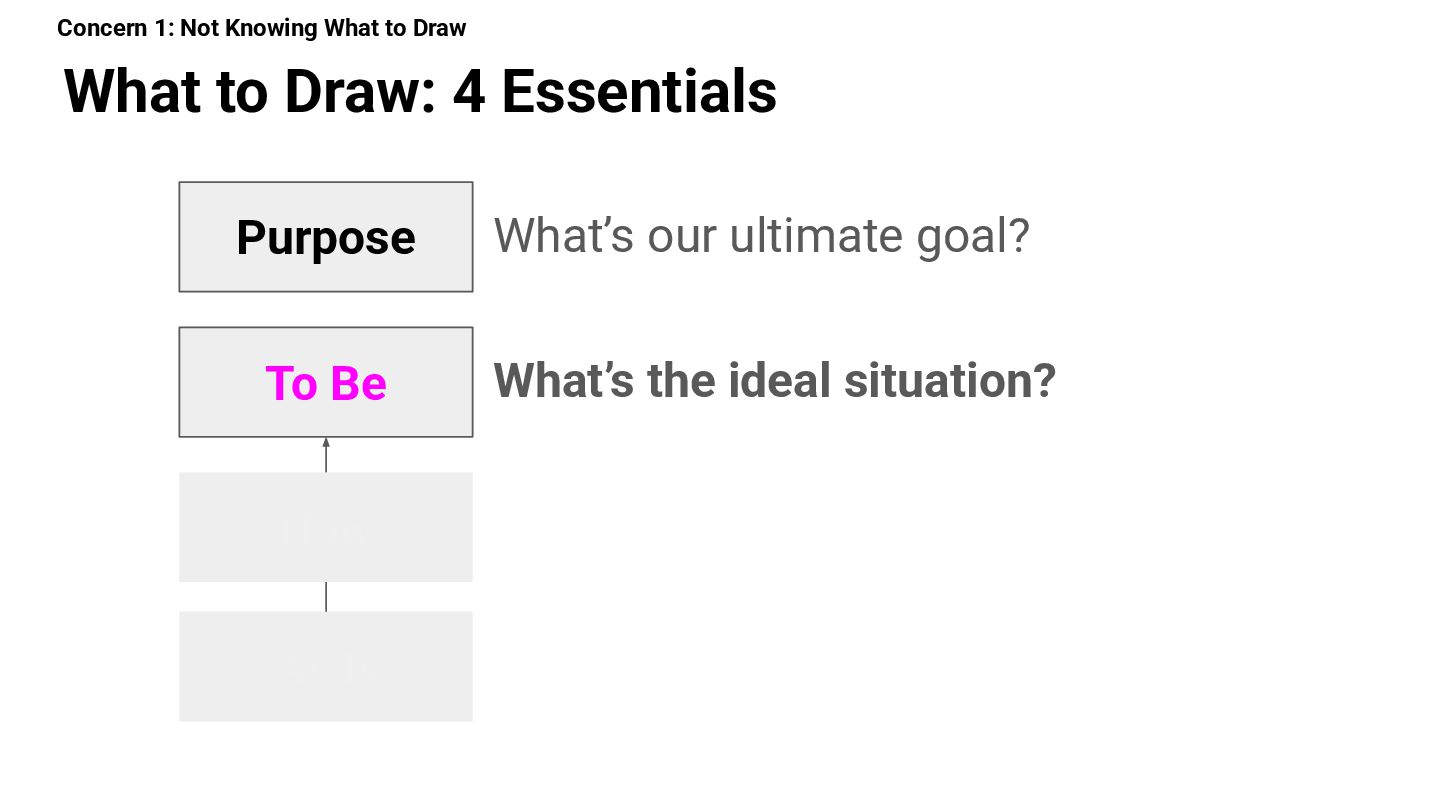Select the bottom faded gray box
The image size is (1440, 810).
(x=326, y=666)
